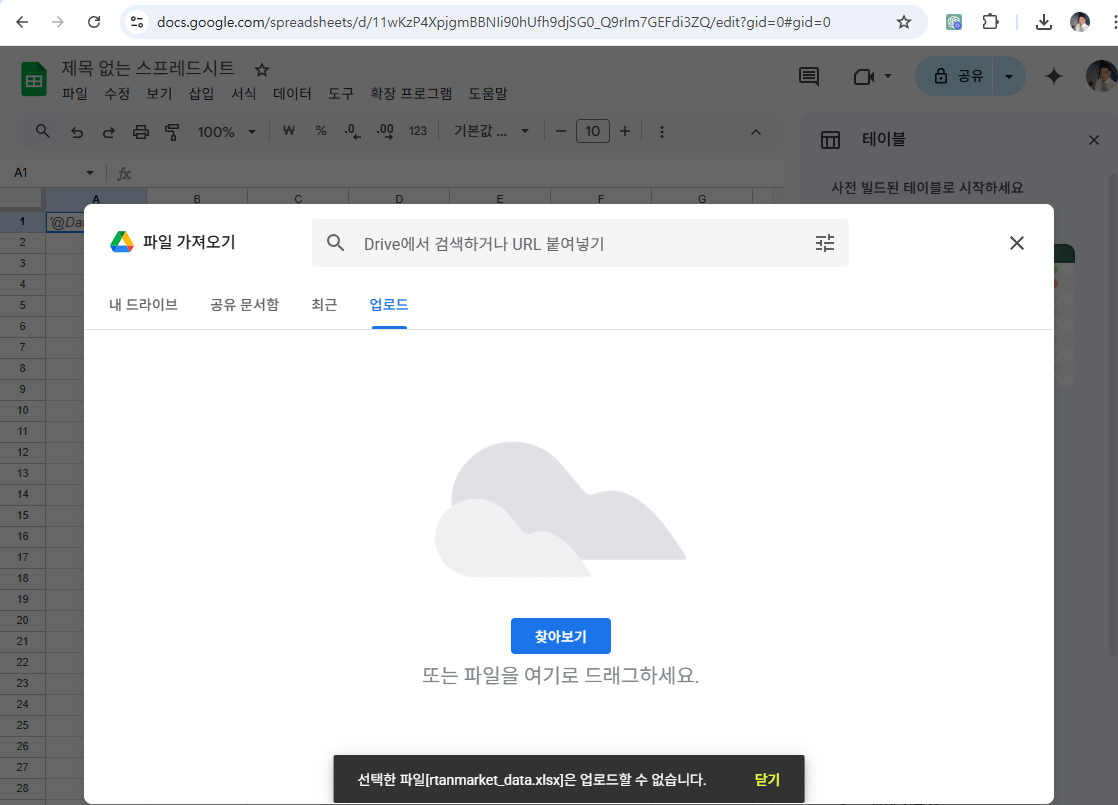Viewport: 1118px width, 805px height.
Task: Decrease decimal places in toolbar
Action: tap(352, 131)
